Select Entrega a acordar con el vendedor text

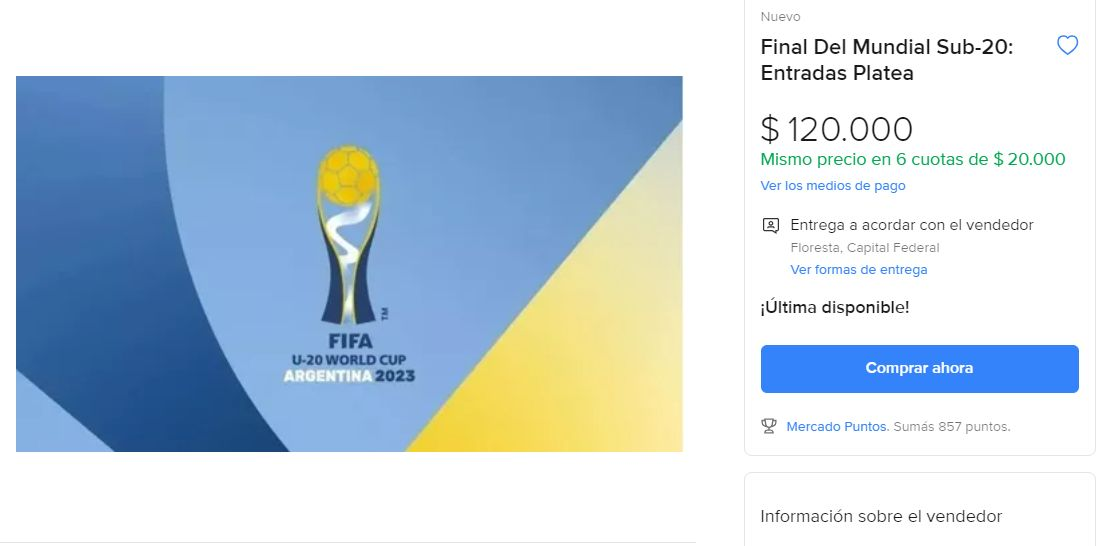click(911, 225)
